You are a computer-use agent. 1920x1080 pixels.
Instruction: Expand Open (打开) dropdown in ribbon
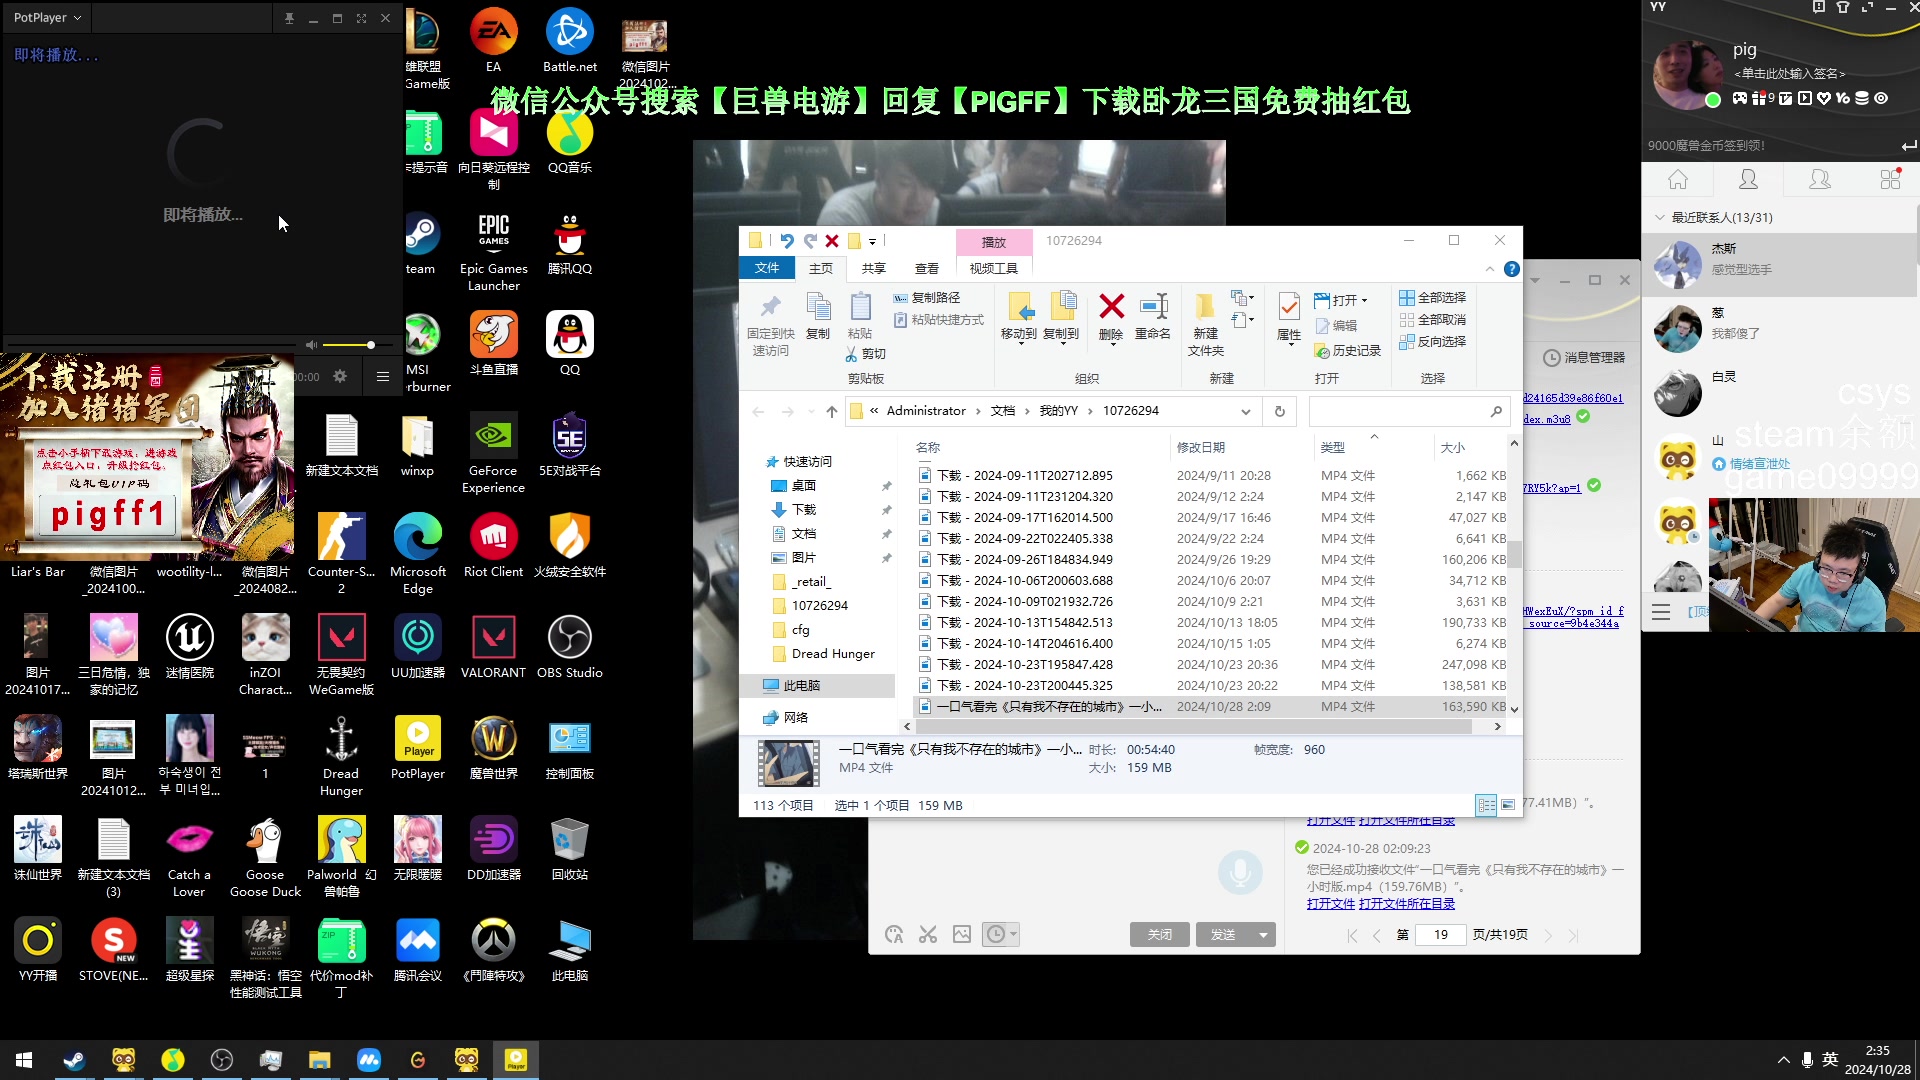[1364, 300]
